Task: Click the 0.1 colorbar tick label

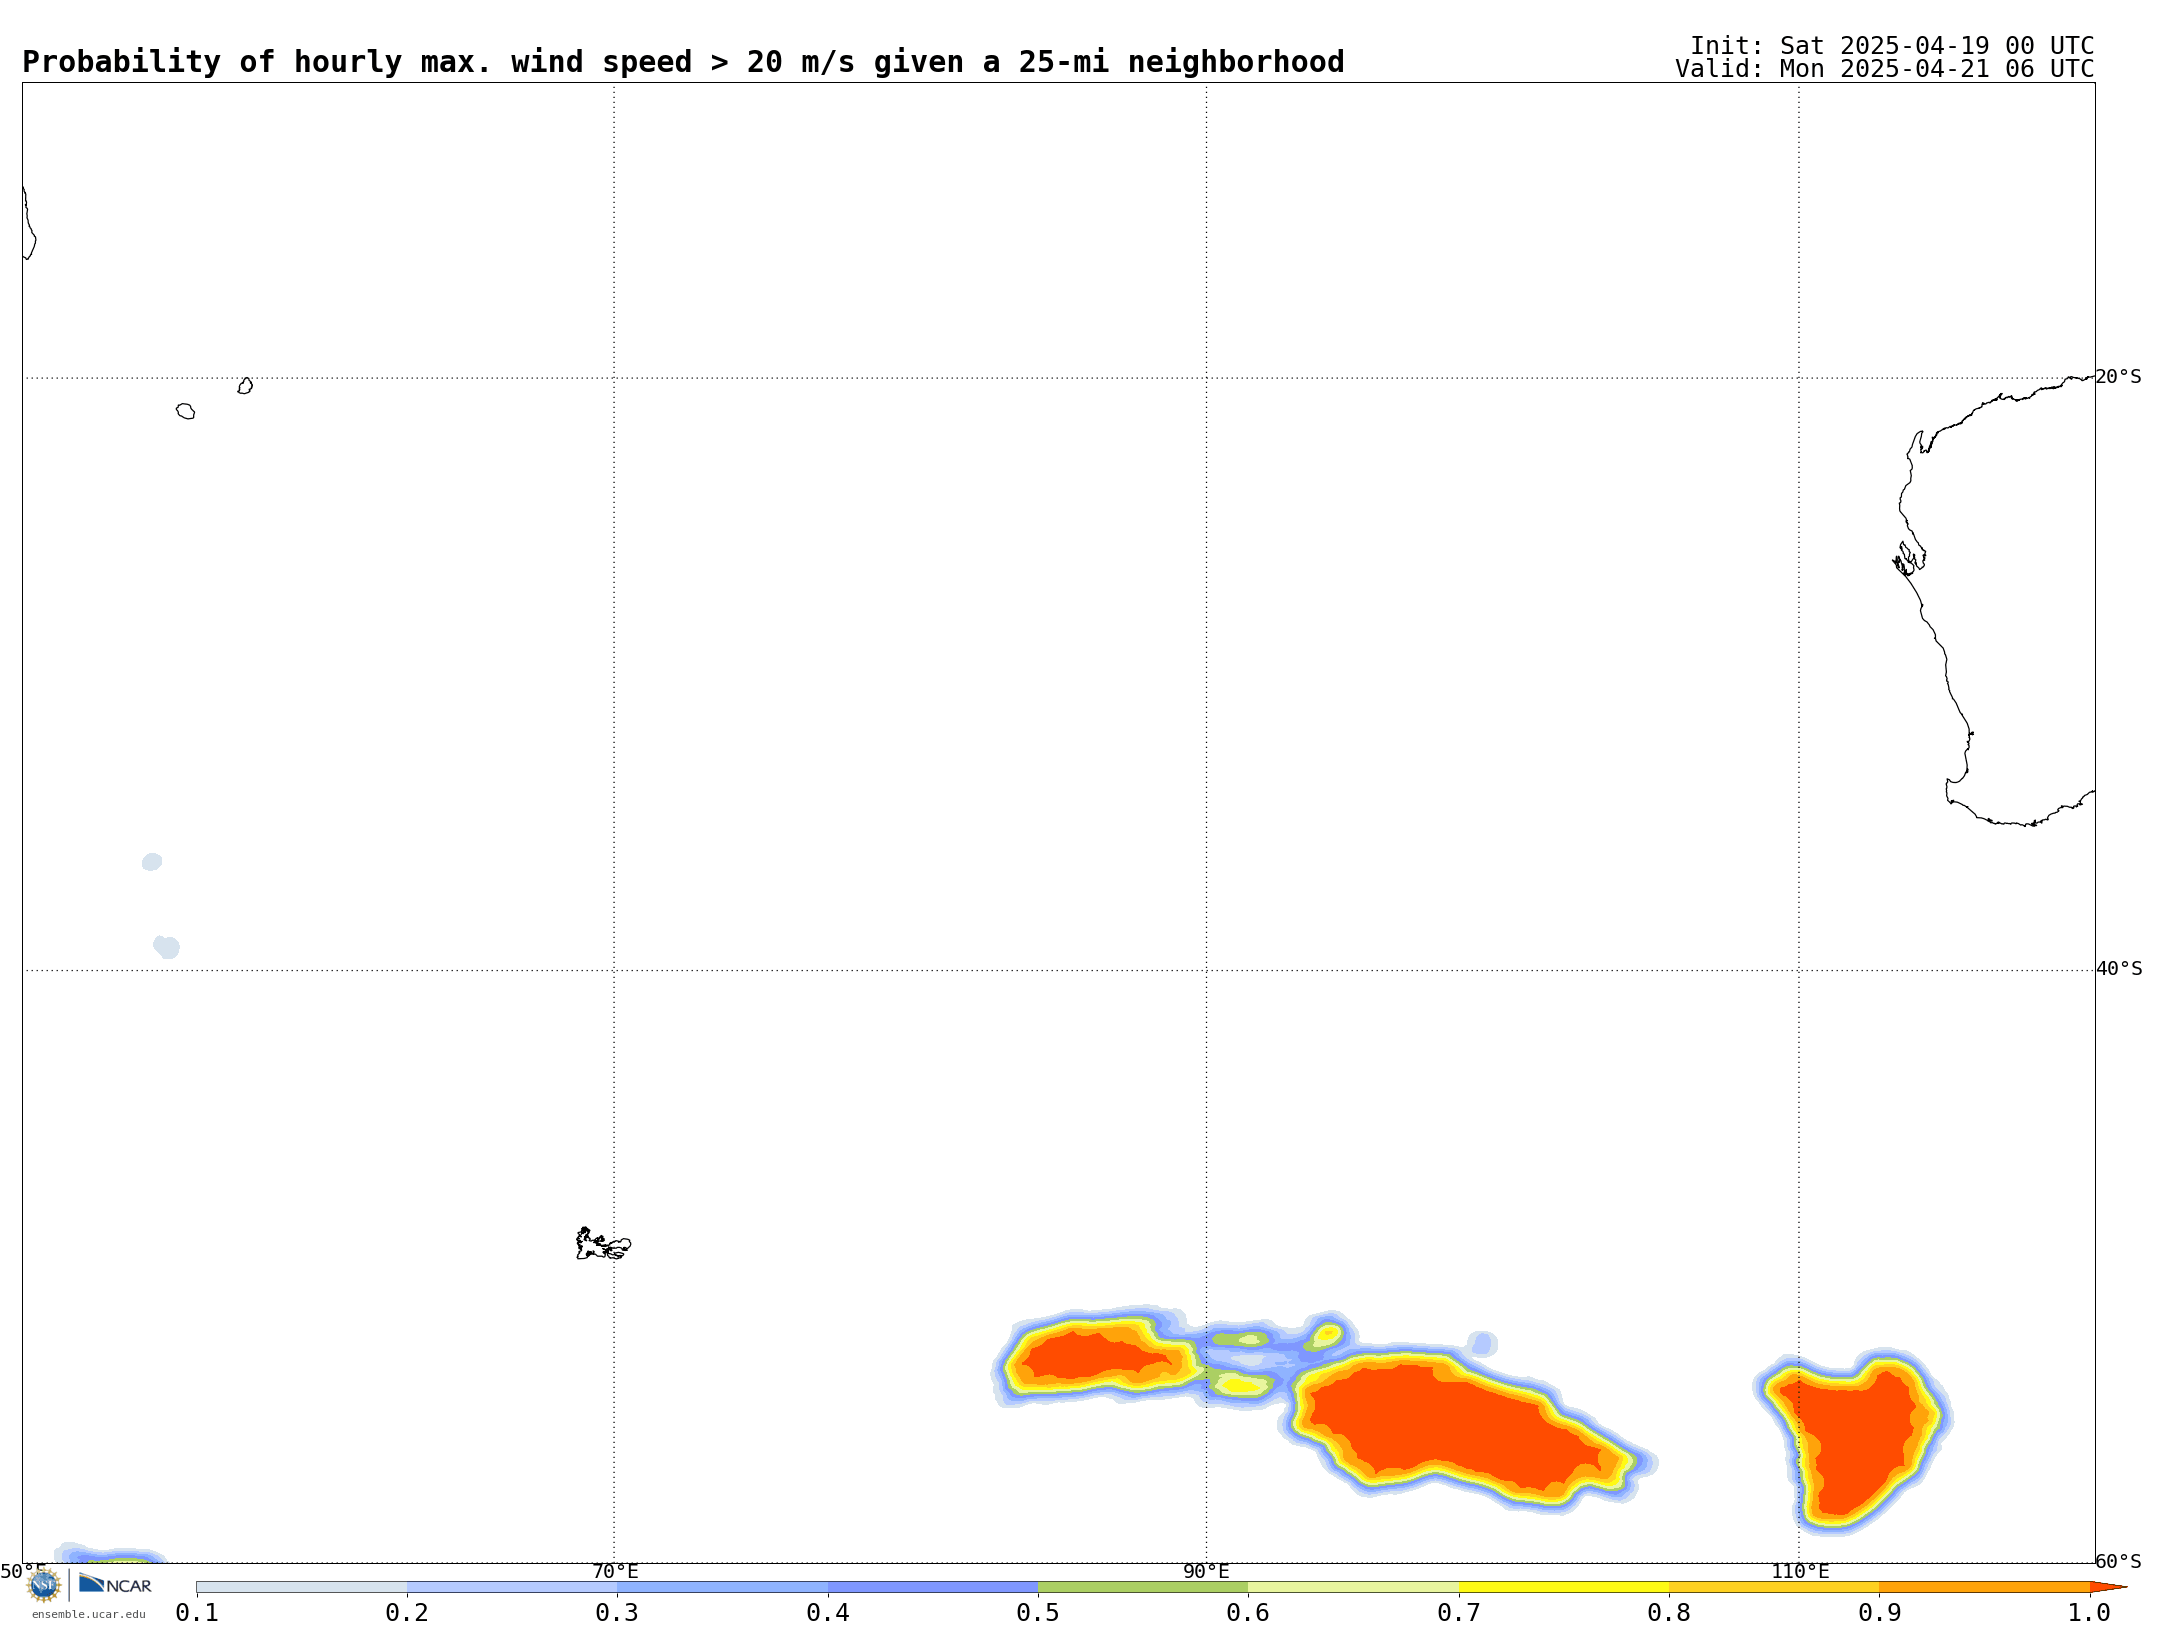Action: point(197,1612)
